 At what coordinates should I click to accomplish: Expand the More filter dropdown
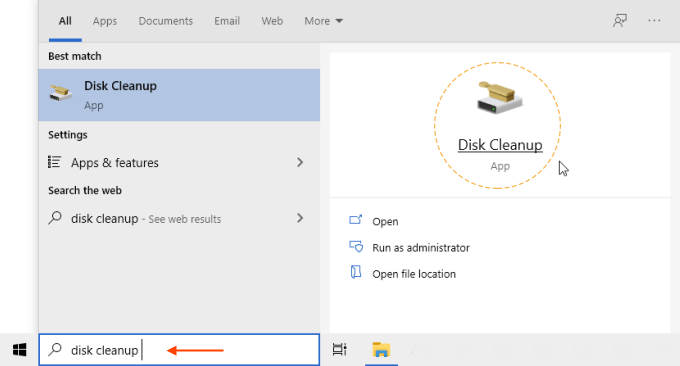[x=324, y=21]
